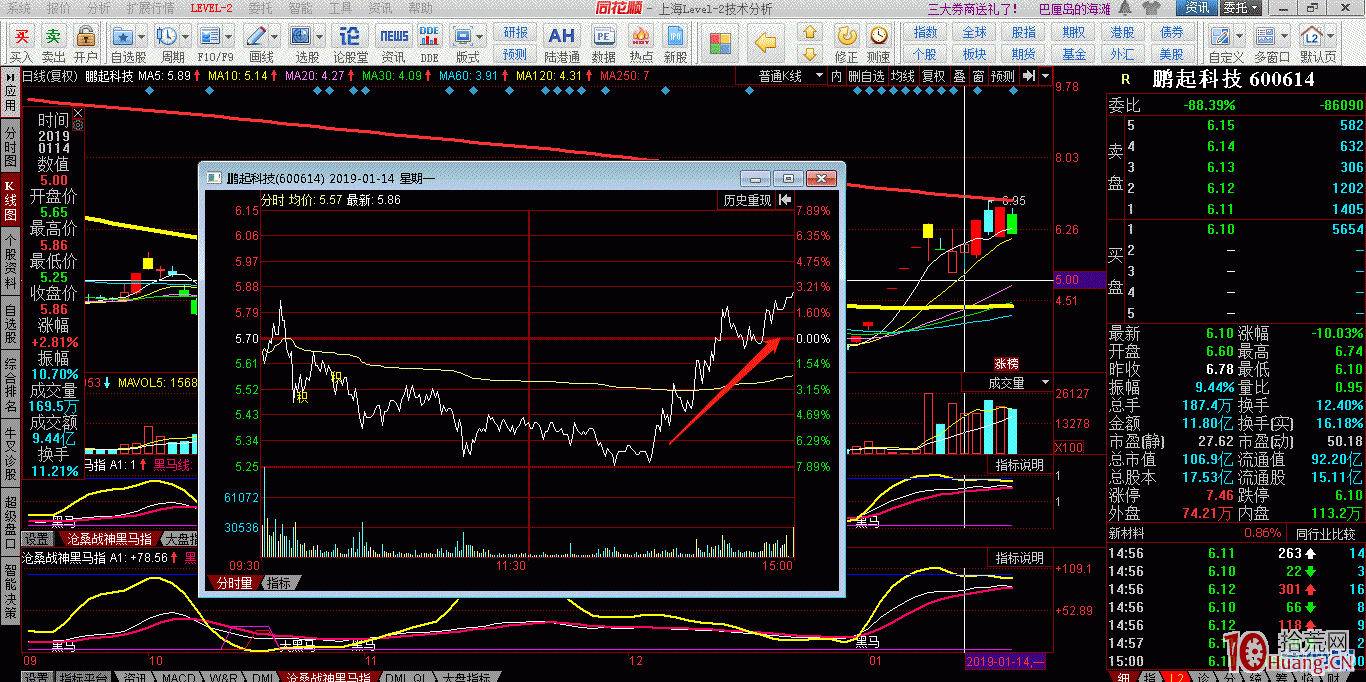The image size is (1366, 682).
Task: Switch to the 分时量 tab in popup
Action: 234,583
